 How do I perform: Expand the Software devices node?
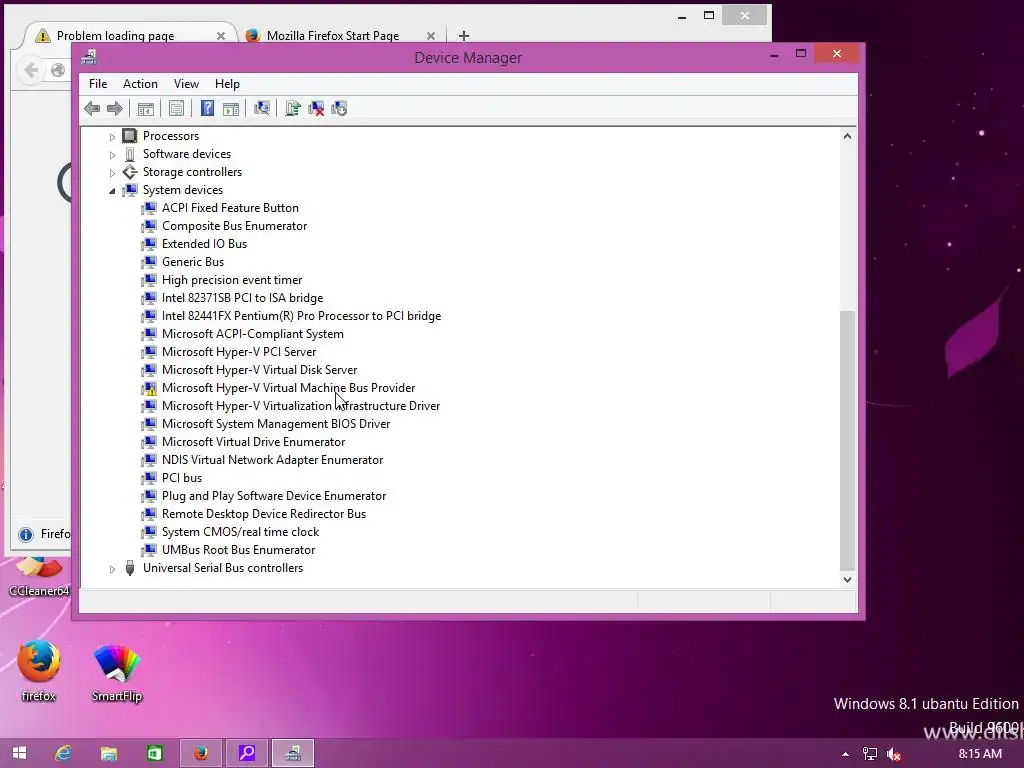(112, 155)
